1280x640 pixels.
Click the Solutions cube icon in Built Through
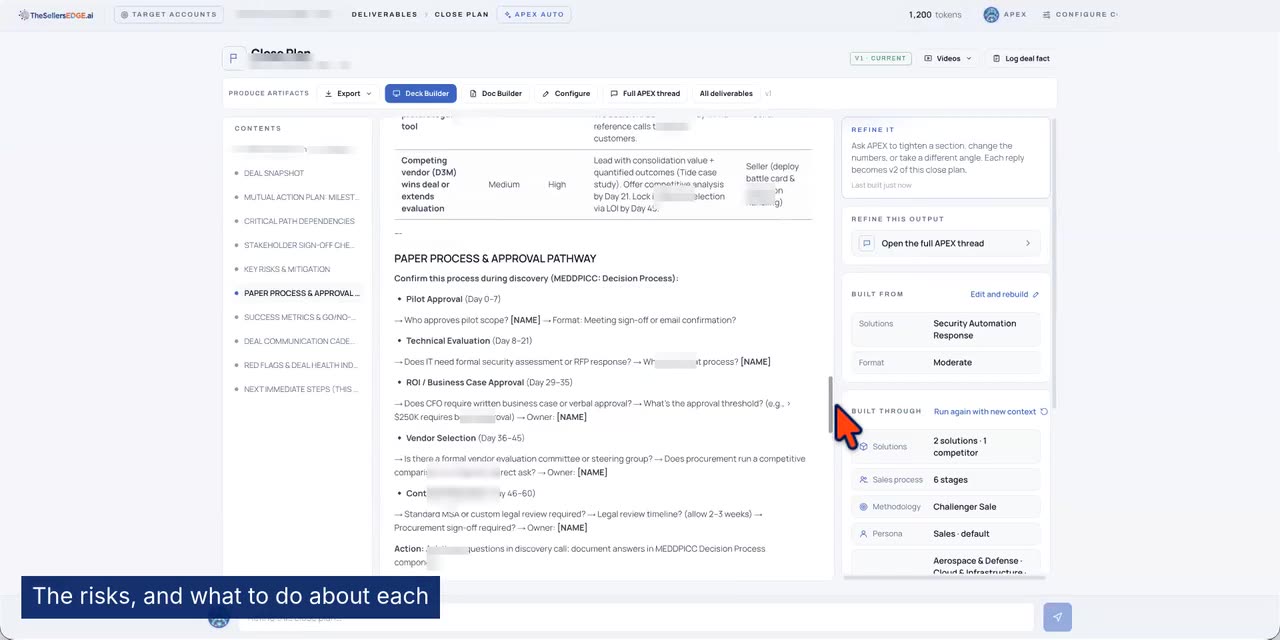(863, 447)
